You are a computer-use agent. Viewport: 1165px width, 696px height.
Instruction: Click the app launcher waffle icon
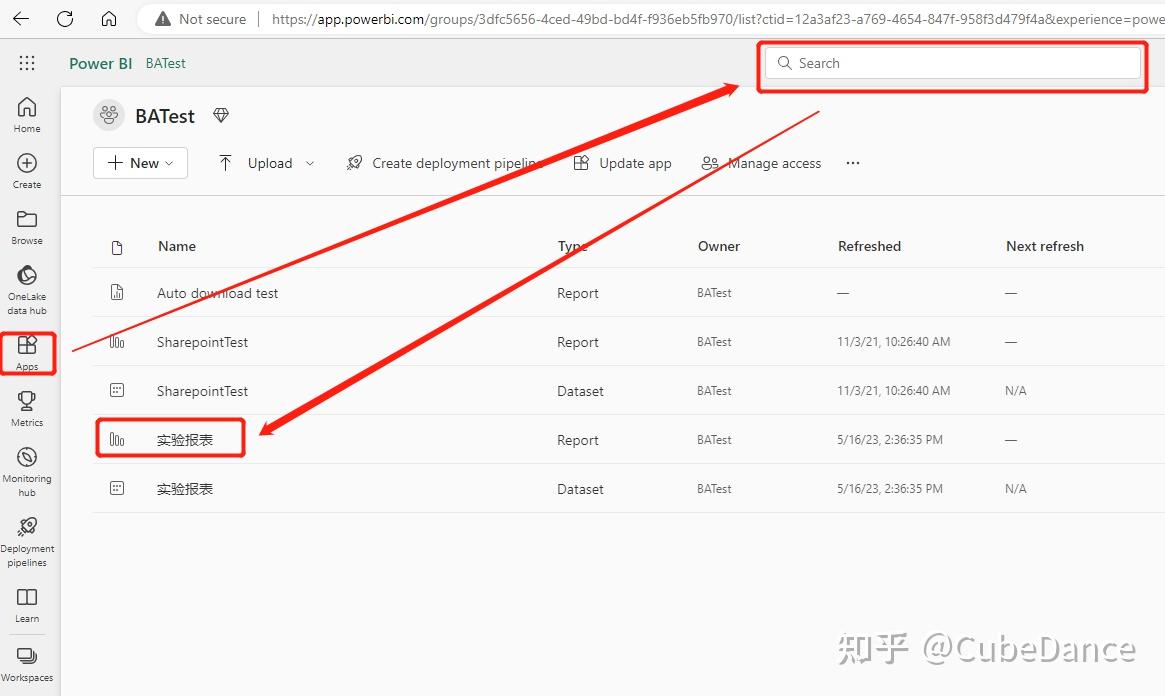27,63
